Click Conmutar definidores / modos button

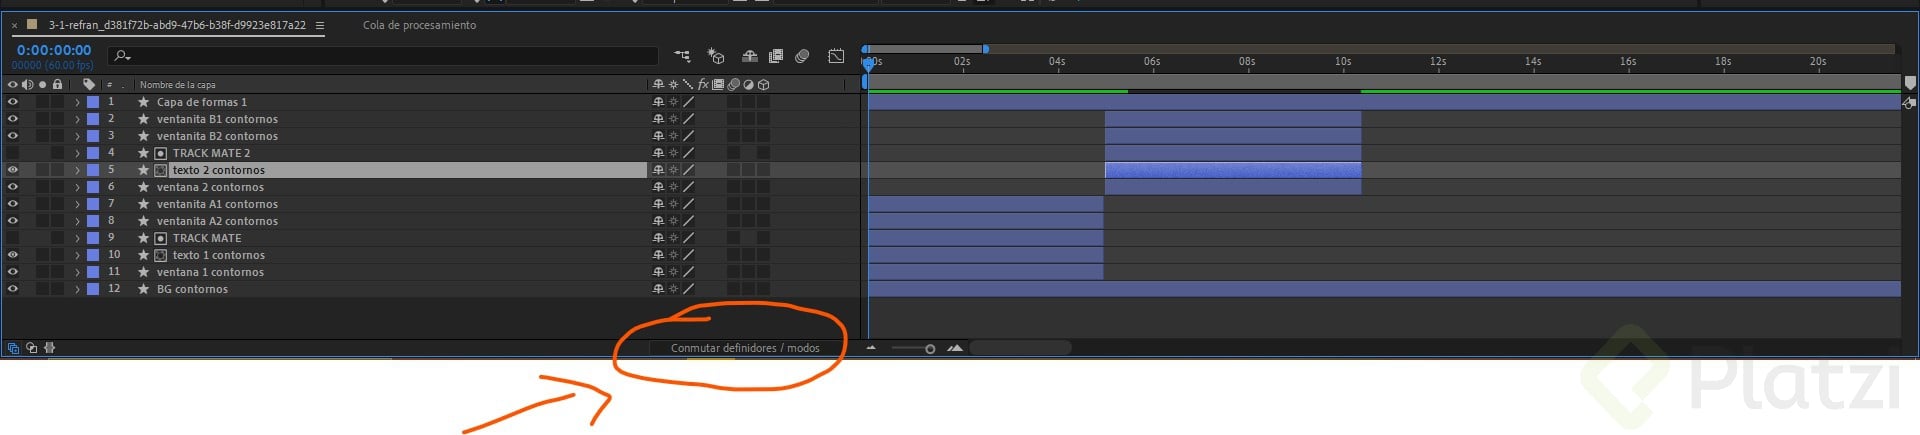pos(745,348)
